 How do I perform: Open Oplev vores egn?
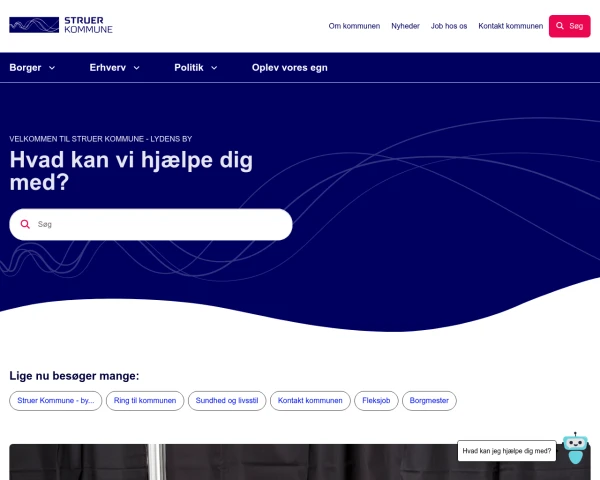click(x=290, y=68)
